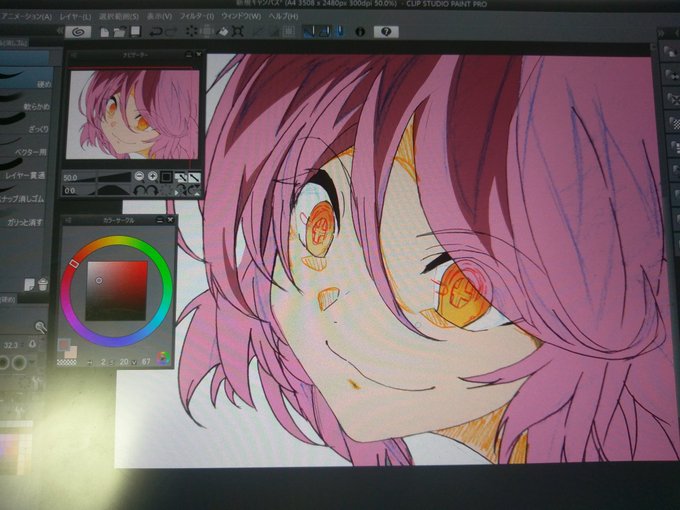This screenshot has height=510, width=680.
Task: Redo the last undone action
Action: (x=172, y=32)
